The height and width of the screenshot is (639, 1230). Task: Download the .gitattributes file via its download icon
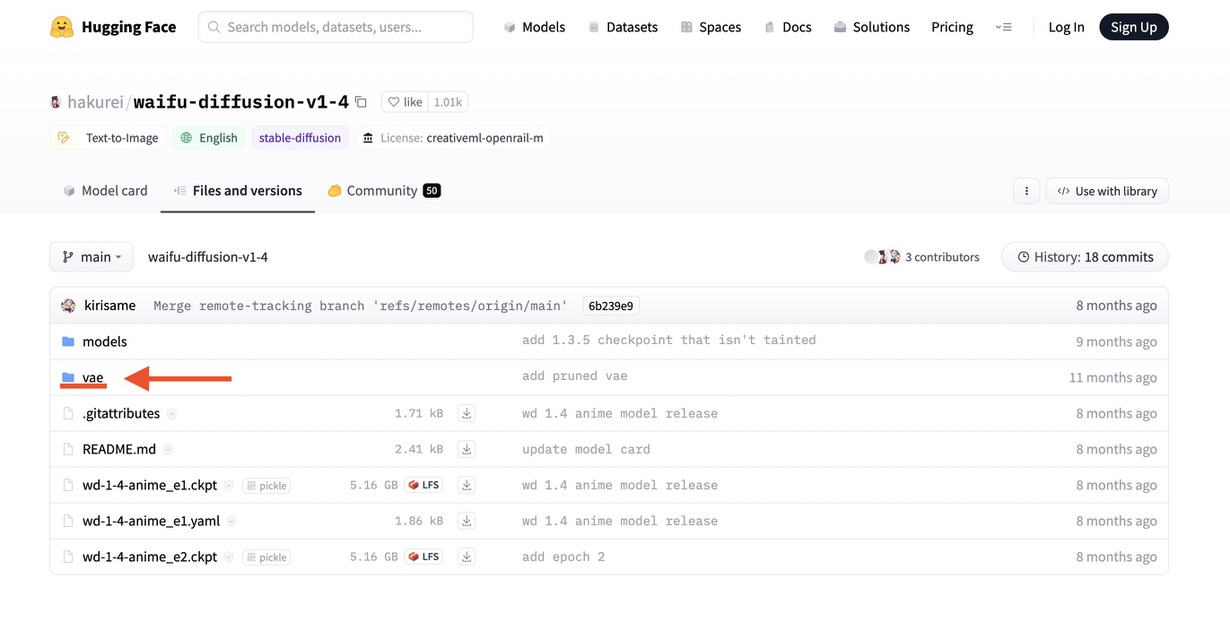coord(466,413)
